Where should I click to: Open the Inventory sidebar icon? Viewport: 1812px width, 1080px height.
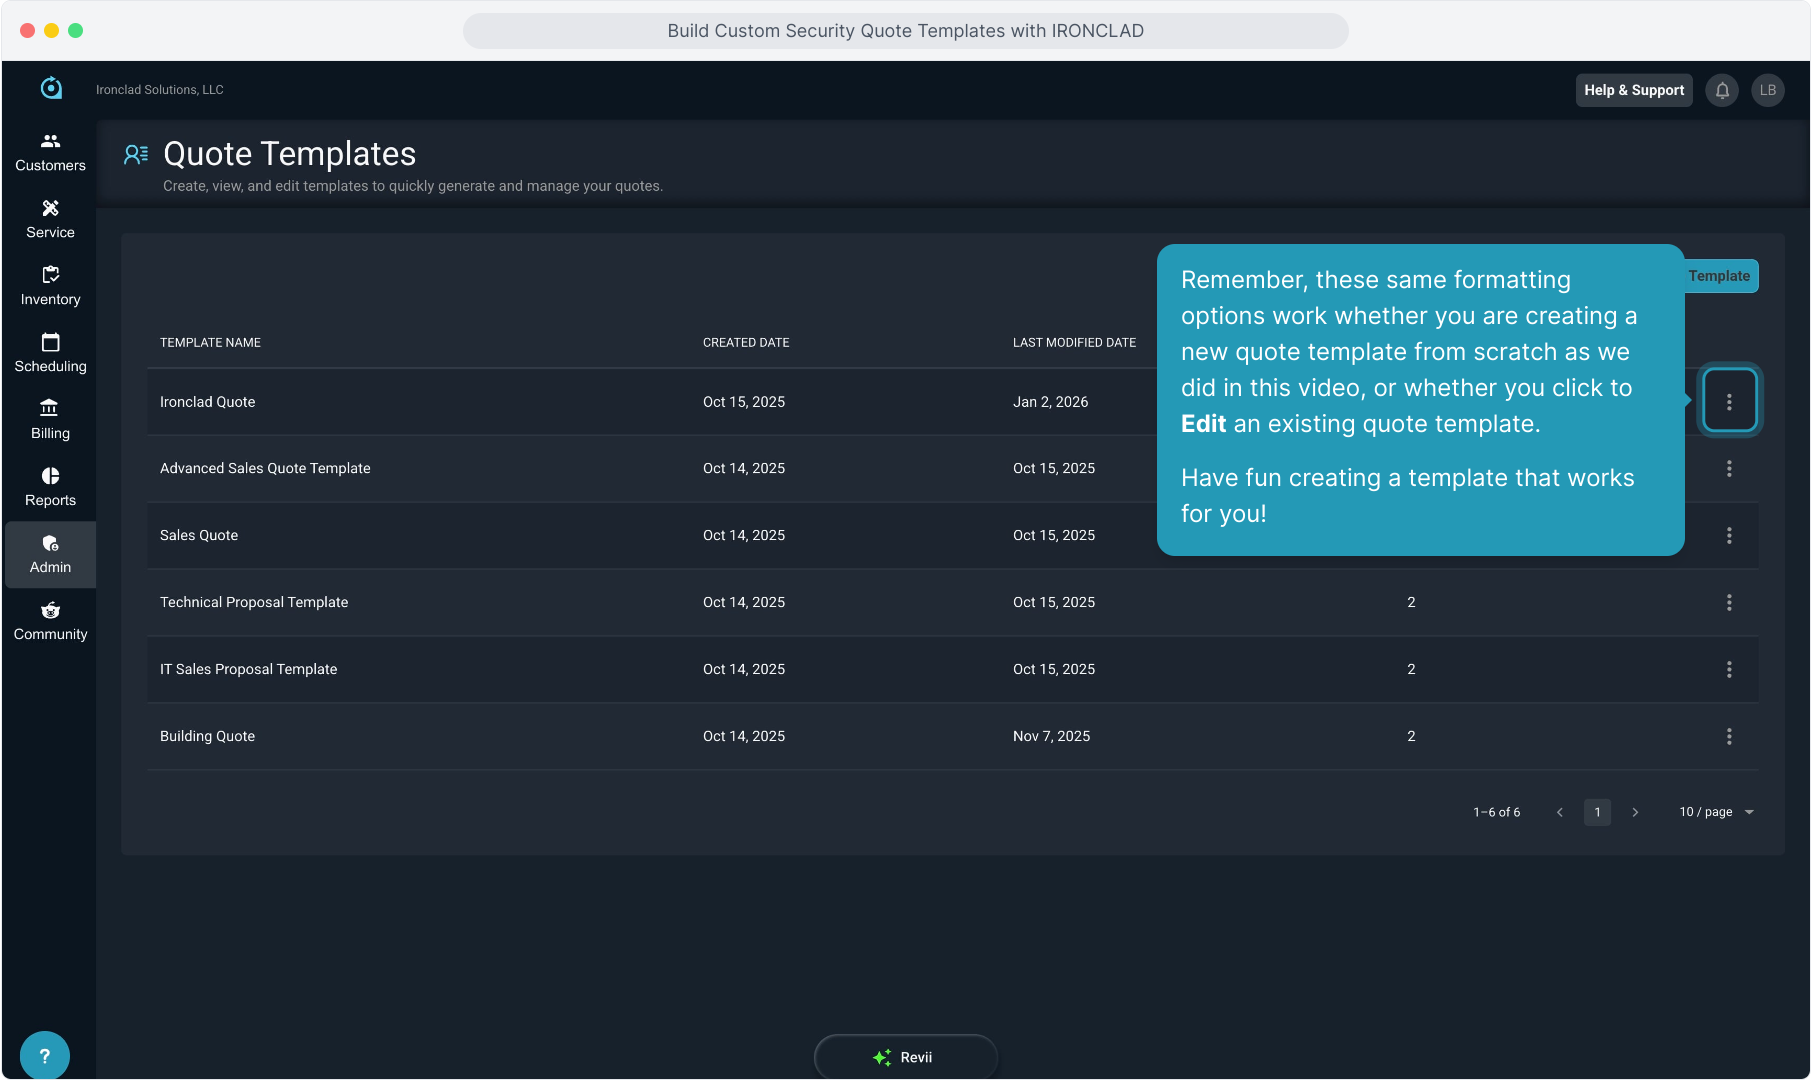[x=50, y=286]
